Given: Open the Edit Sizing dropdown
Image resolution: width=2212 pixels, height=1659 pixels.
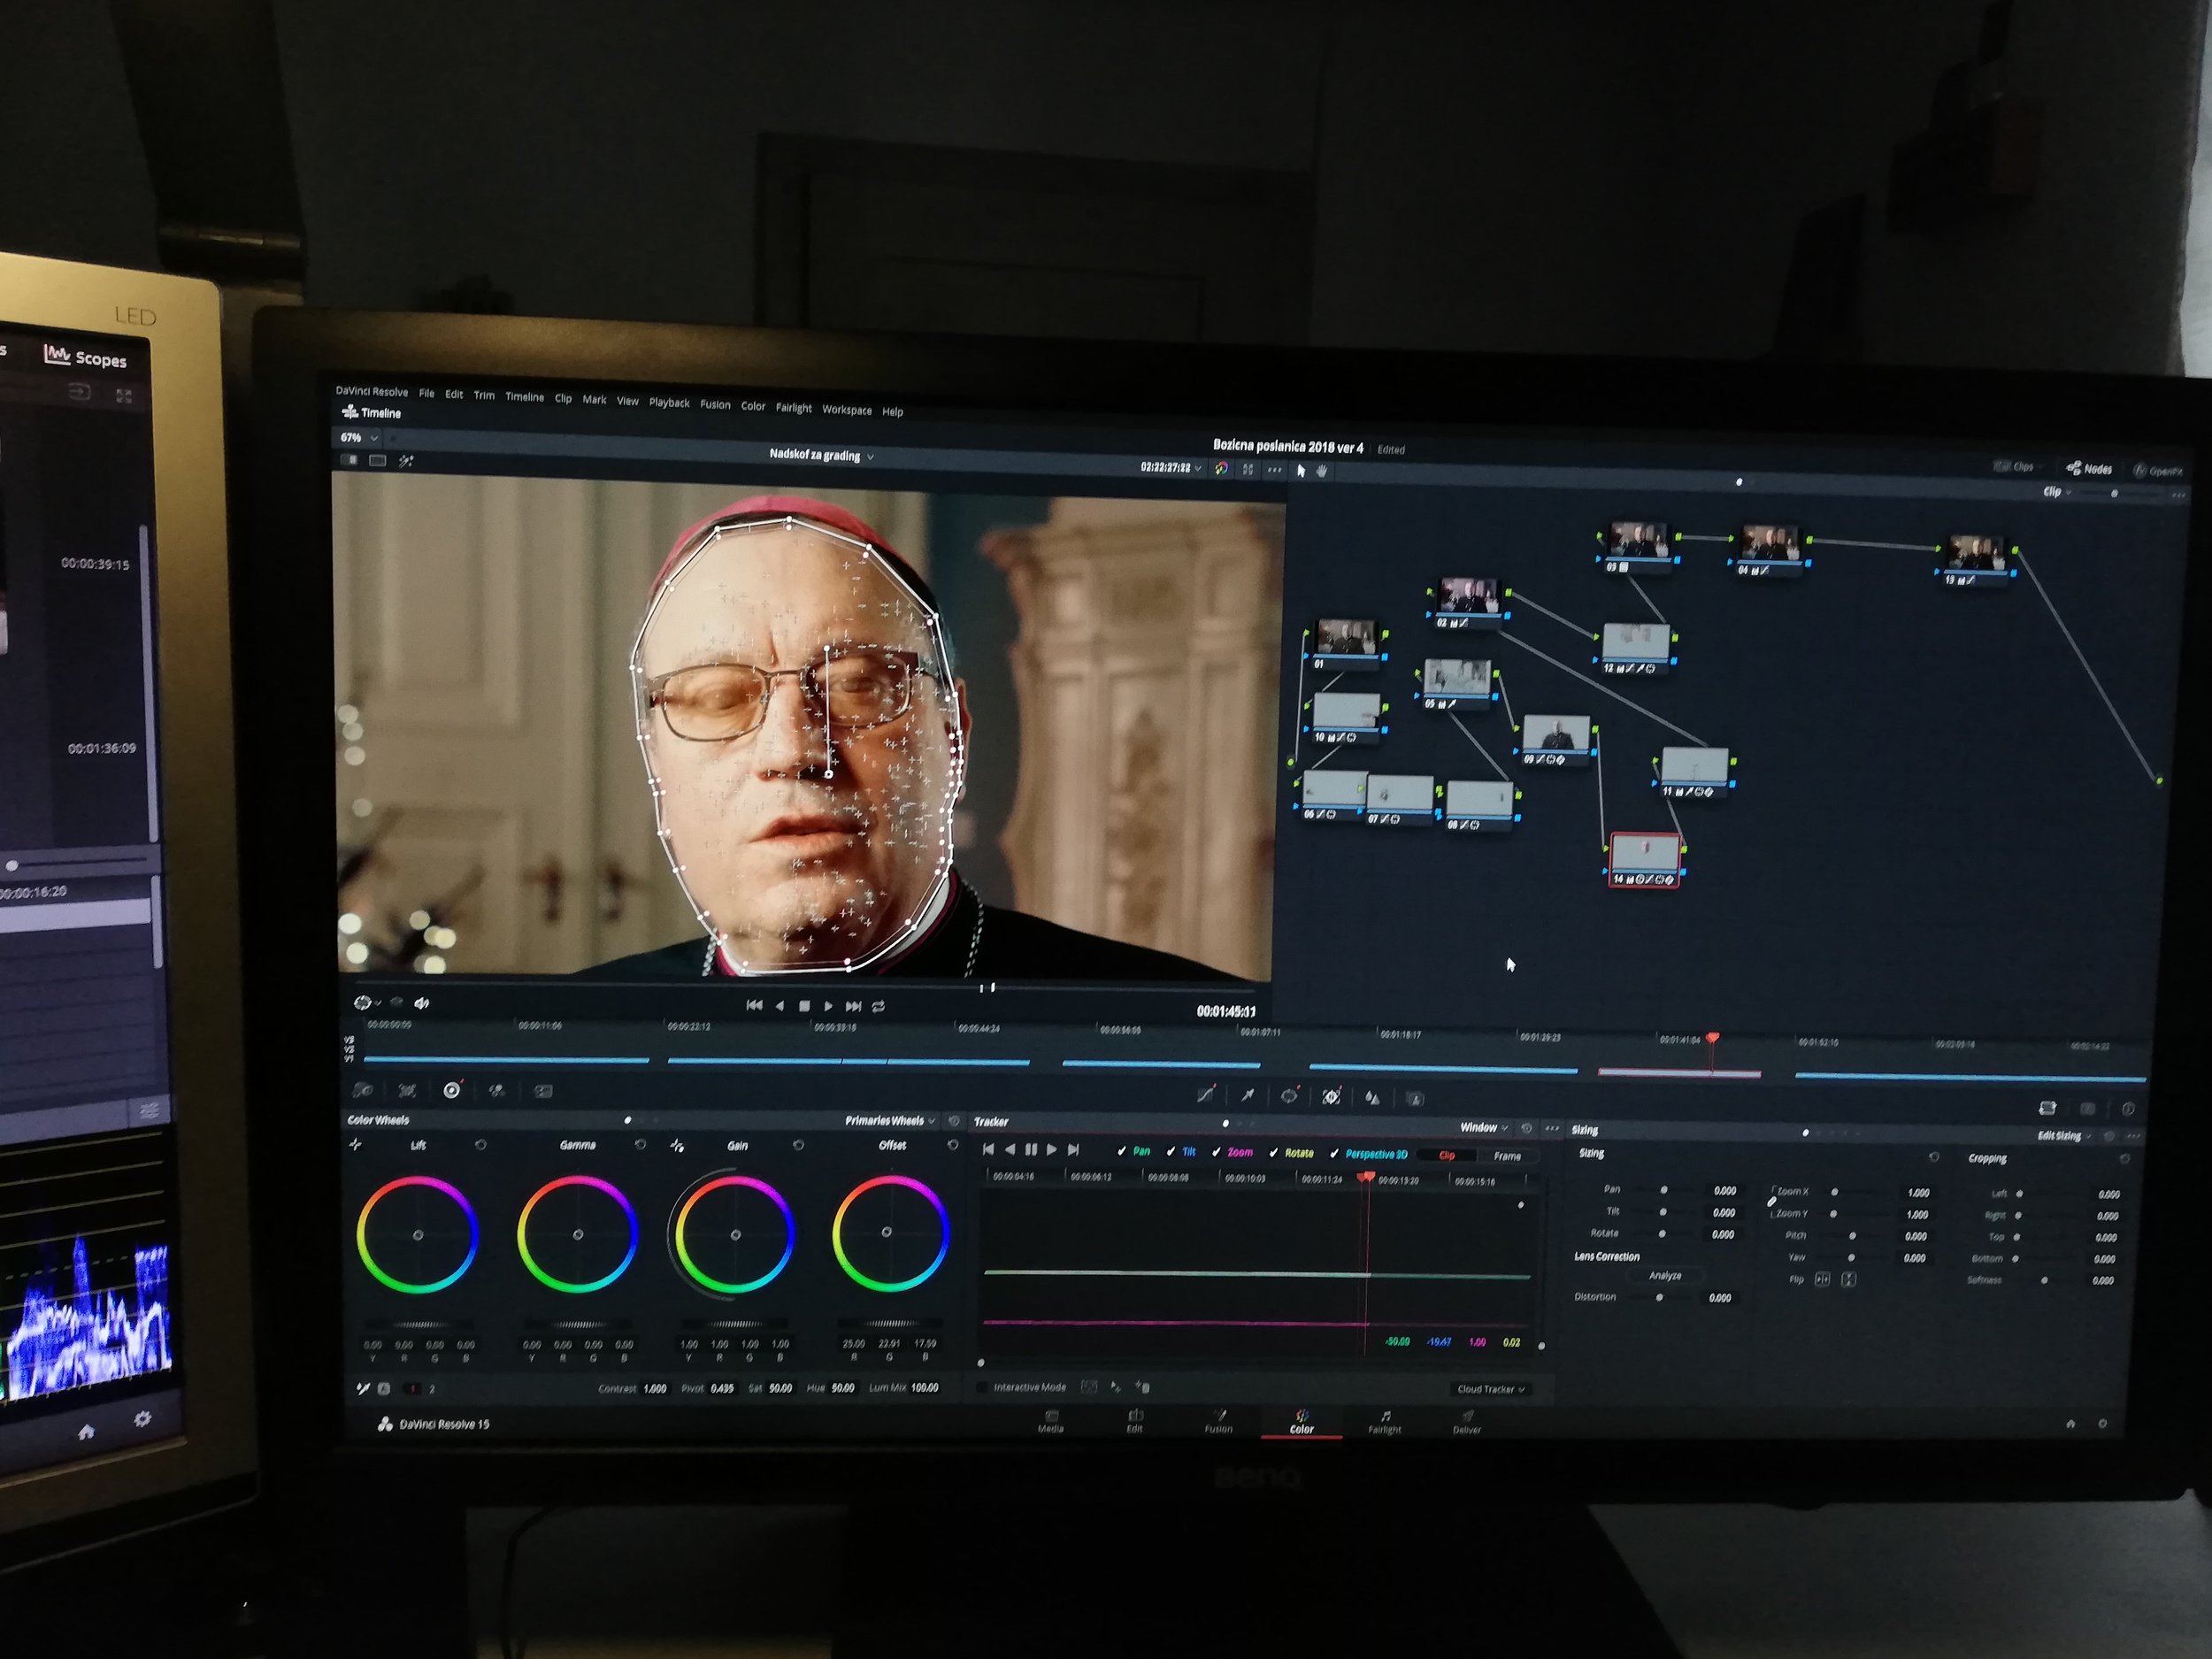Looking at the screenshot, I should [2064, 1136].
